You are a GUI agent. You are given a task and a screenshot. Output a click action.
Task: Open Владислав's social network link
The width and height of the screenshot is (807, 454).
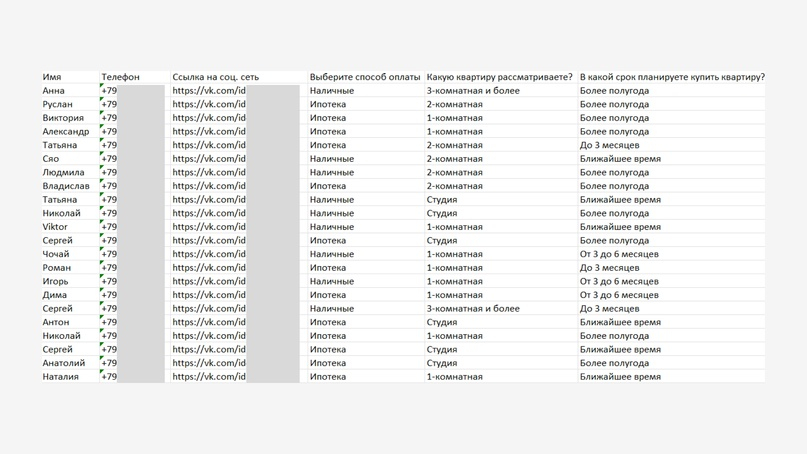click(x=209, y=186)
